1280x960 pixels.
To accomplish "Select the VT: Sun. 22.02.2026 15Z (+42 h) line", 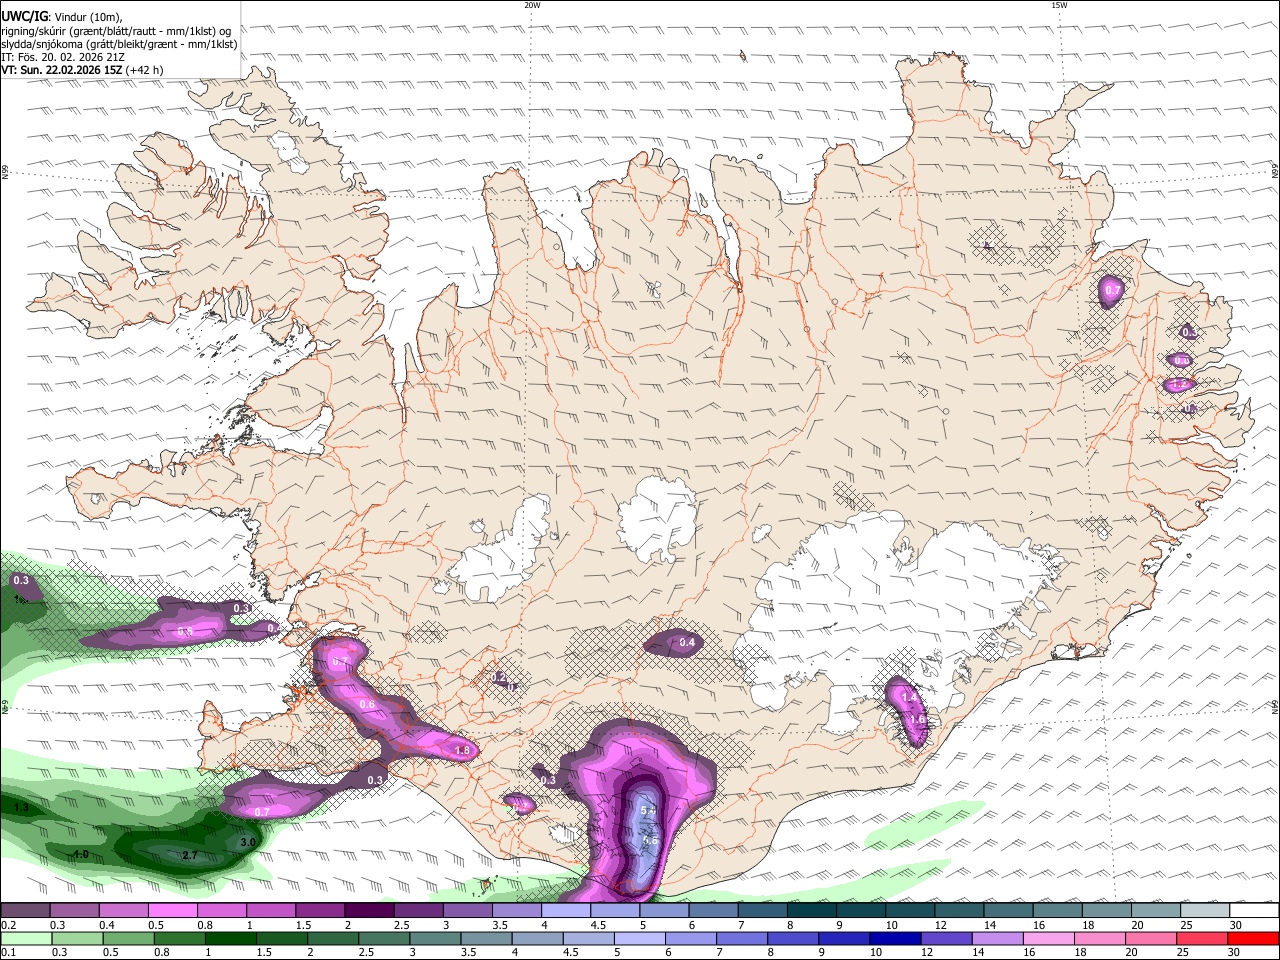I will 82,70.
